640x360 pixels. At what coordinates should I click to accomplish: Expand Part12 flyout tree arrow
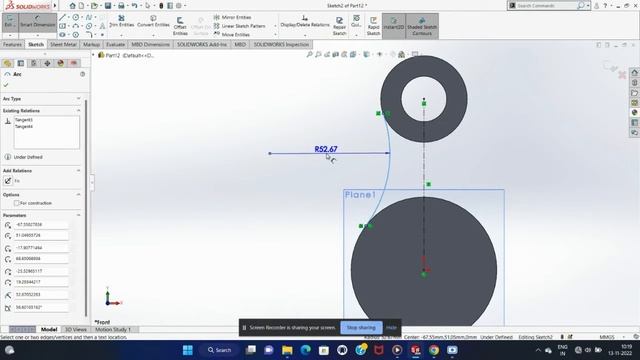point(93,55)
